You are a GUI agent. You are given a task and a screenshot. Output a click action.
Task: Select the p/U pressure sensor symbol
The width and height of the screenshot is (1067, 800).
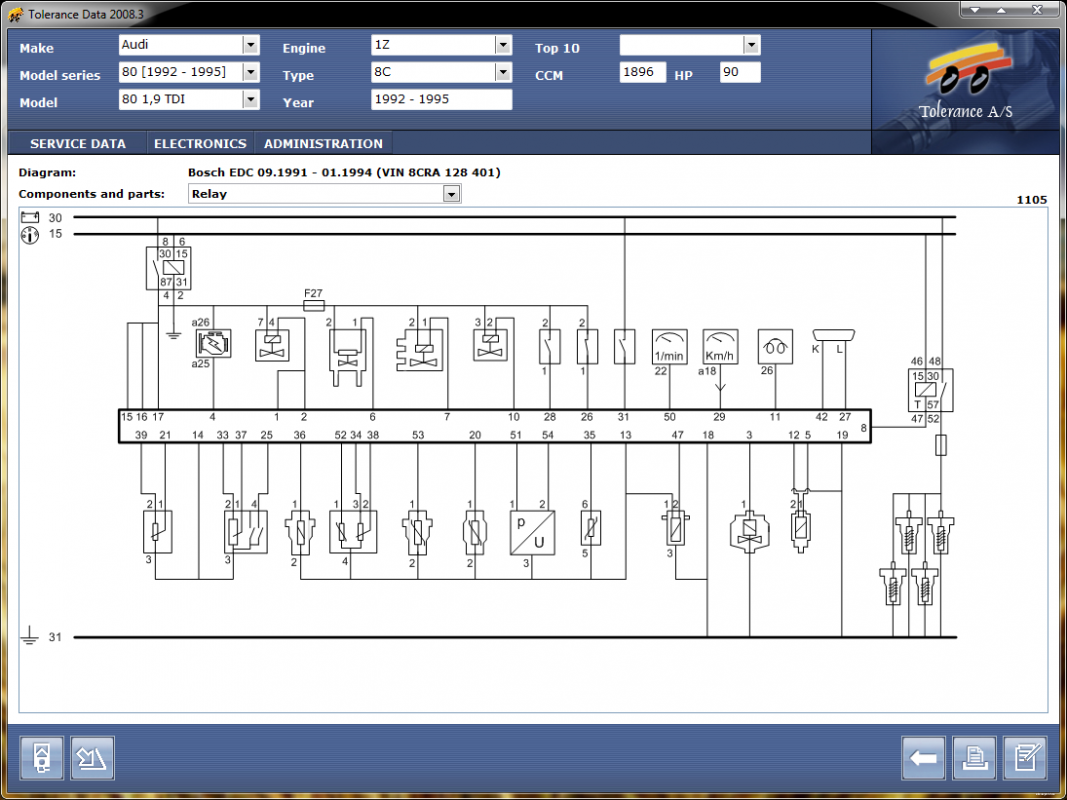532,533
